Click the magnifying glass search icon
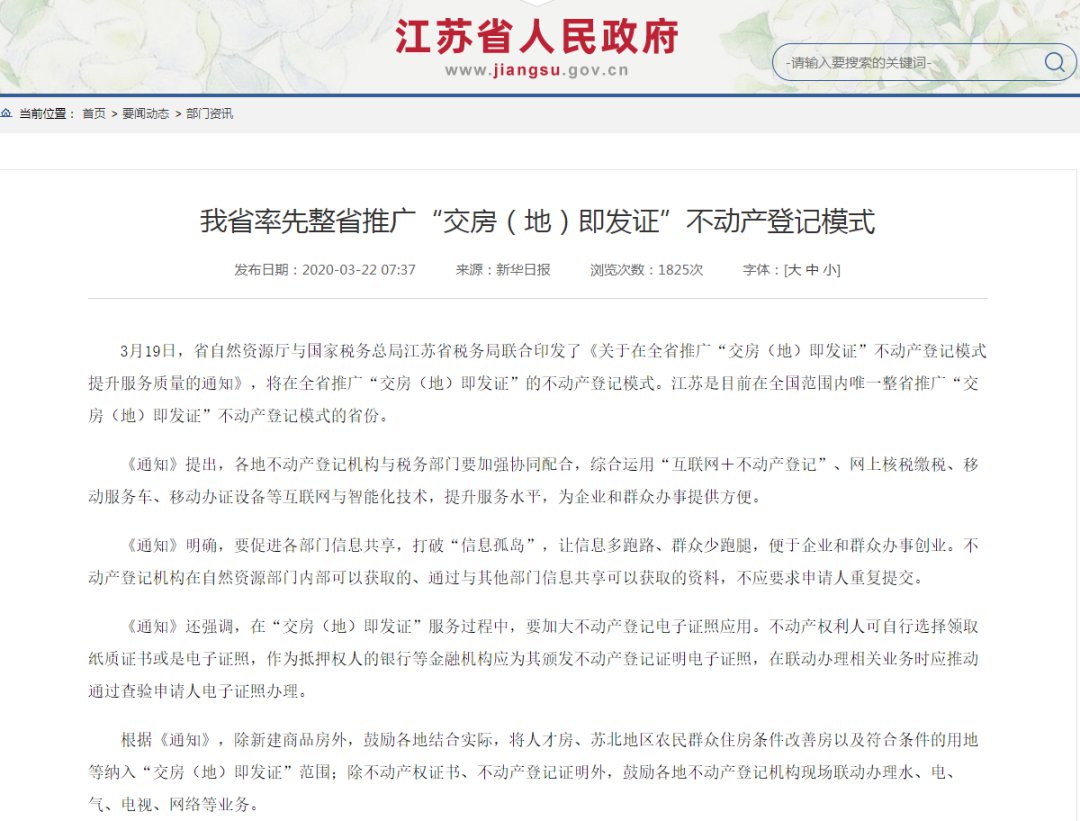 click(x=1054, y=63)
